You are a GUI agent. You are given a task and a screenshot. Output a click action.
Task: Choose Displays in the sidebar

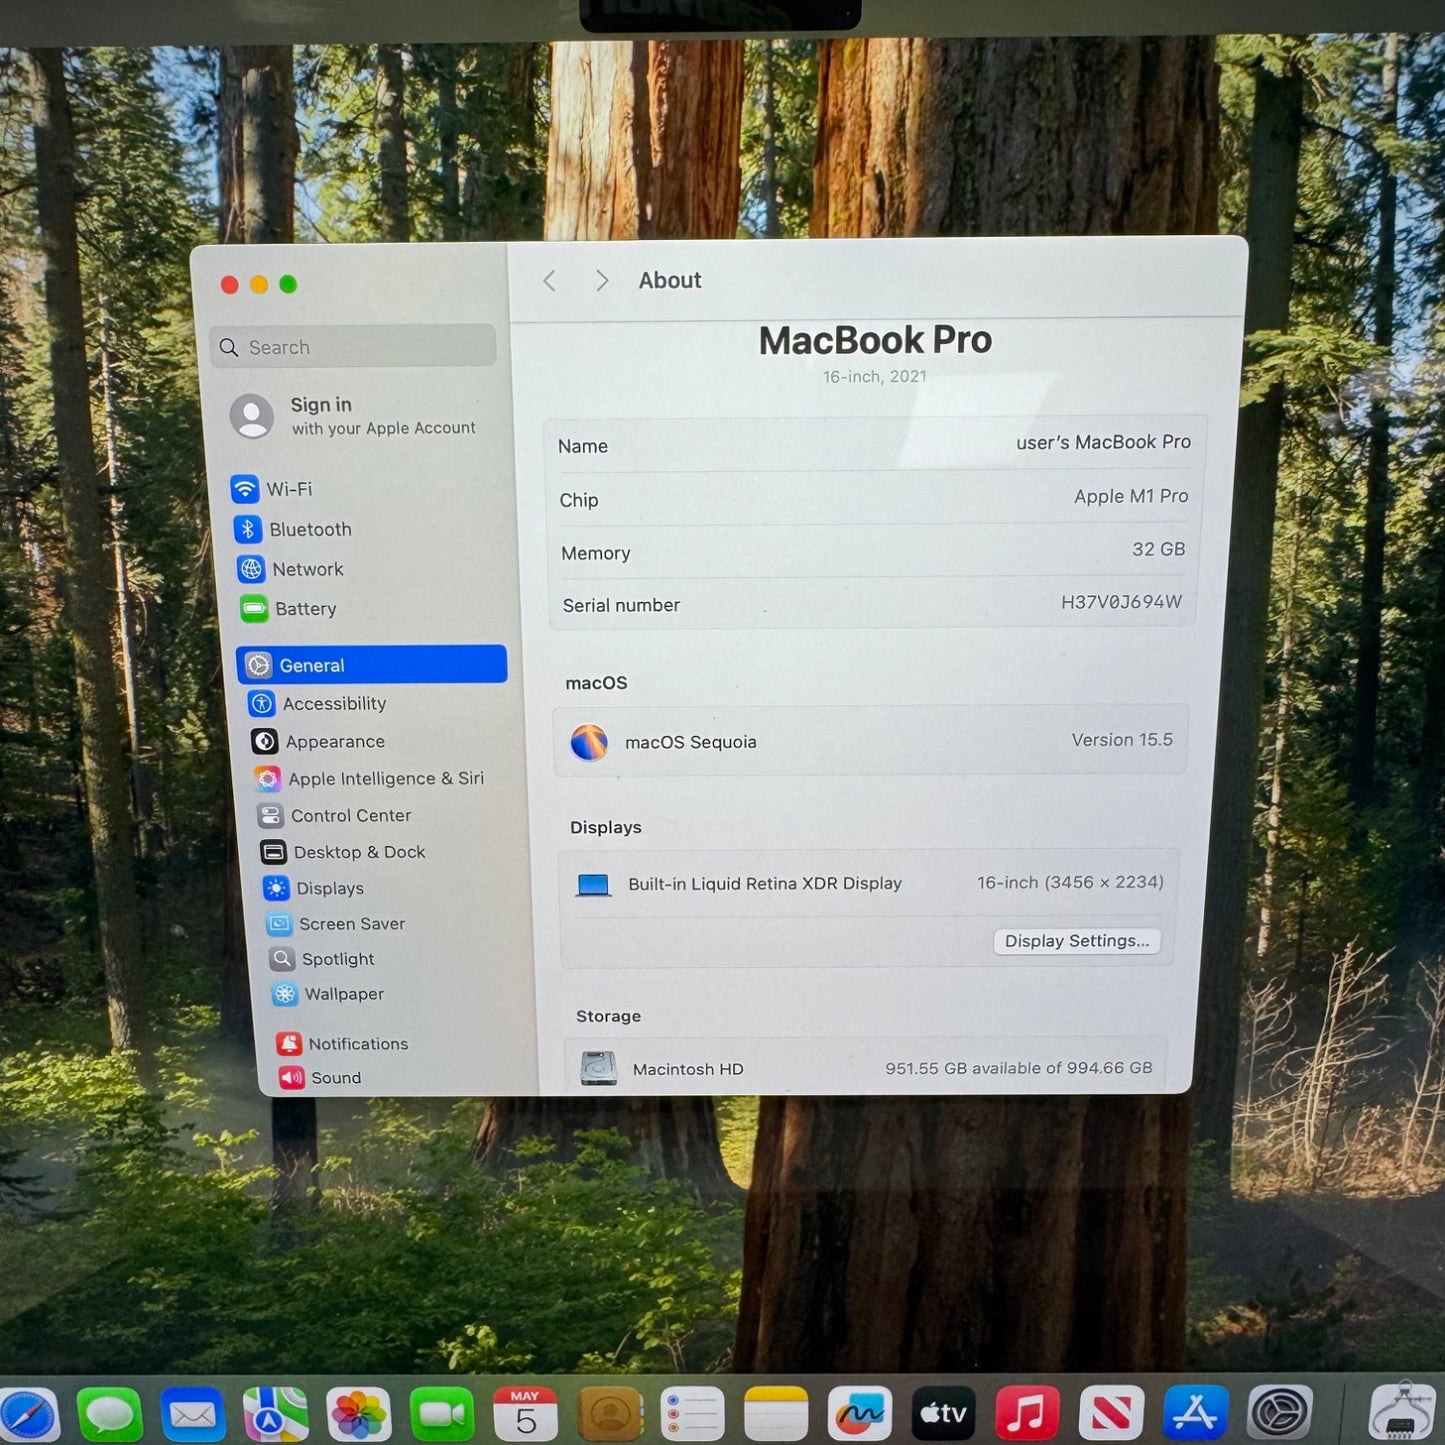click(x=314, y=888)
